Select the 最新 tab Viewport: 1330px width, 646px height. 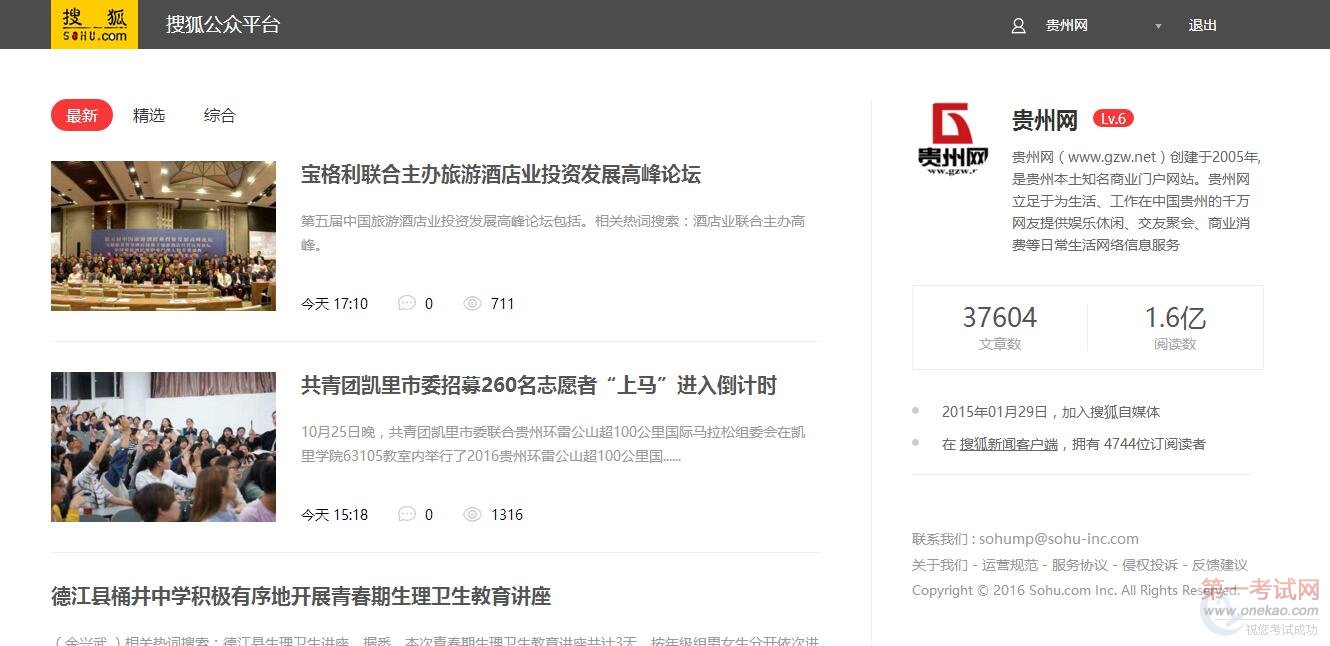82,115
